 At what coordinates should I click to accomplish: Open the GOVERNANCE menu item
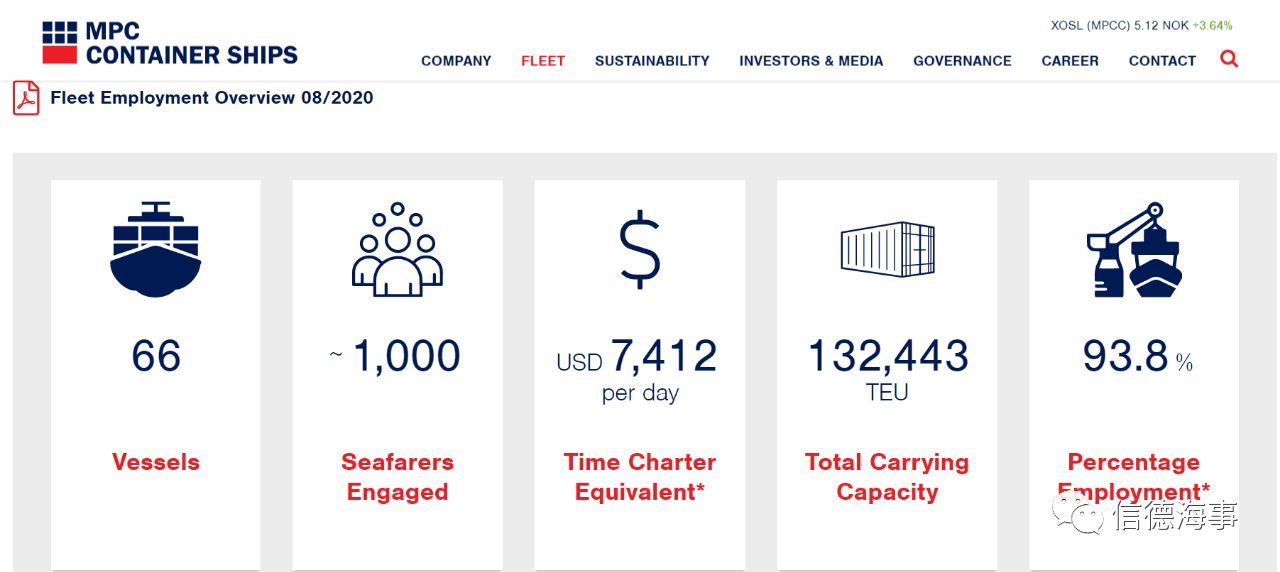(x=962, y=61)
